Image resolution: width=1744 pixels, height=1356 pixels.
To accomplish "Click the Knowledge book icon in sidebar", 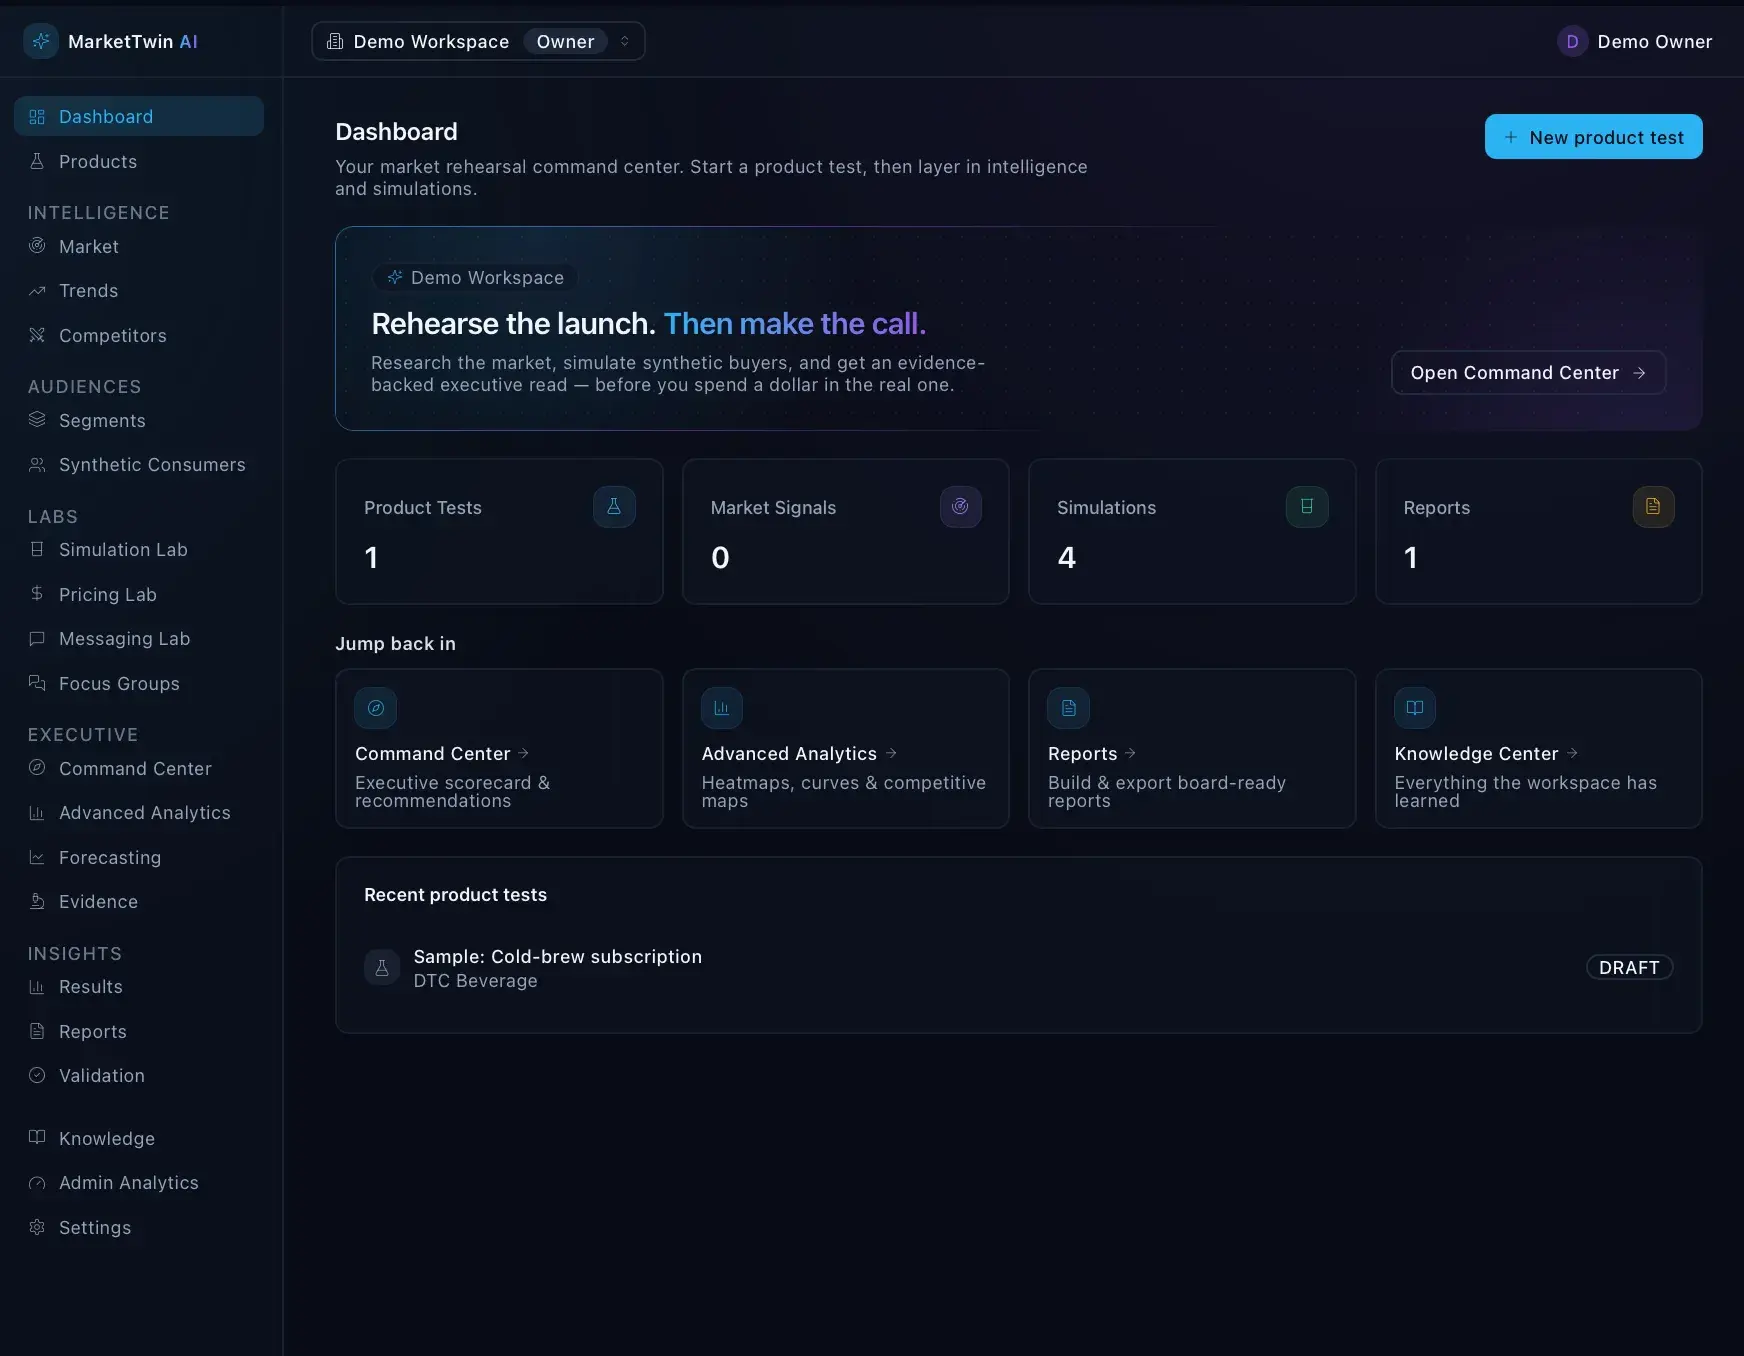I will (37, 1138).
